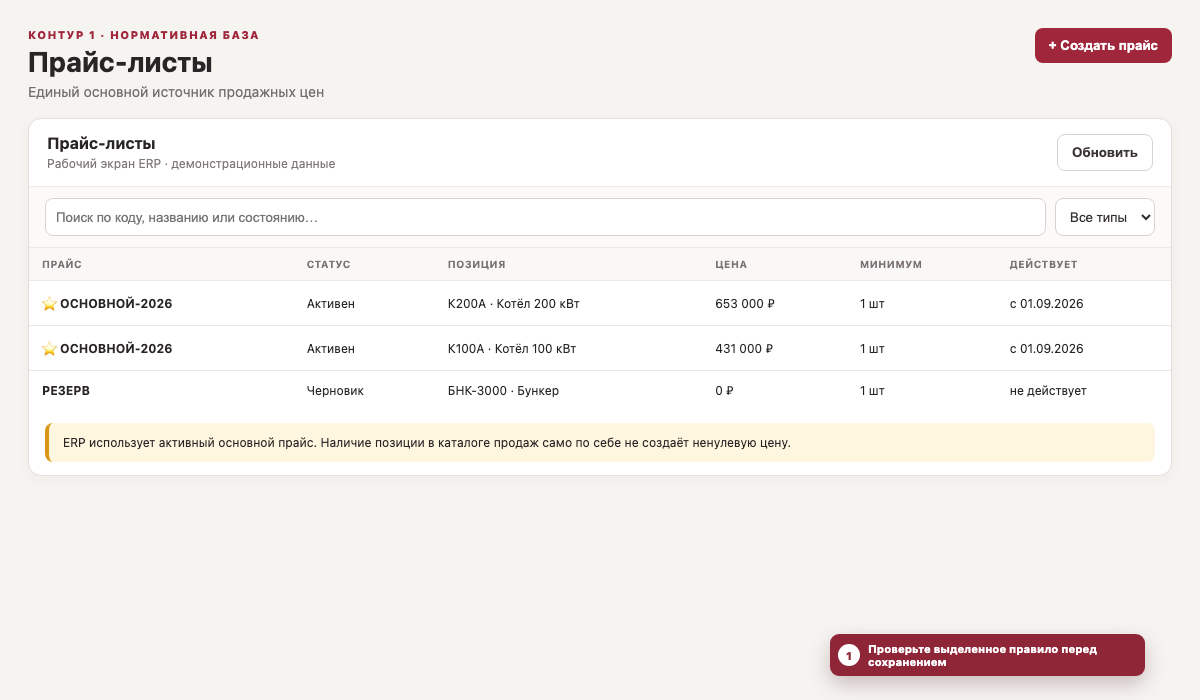Click the Действует column header
1200x700 pixels.
[x=1043, y=264]
